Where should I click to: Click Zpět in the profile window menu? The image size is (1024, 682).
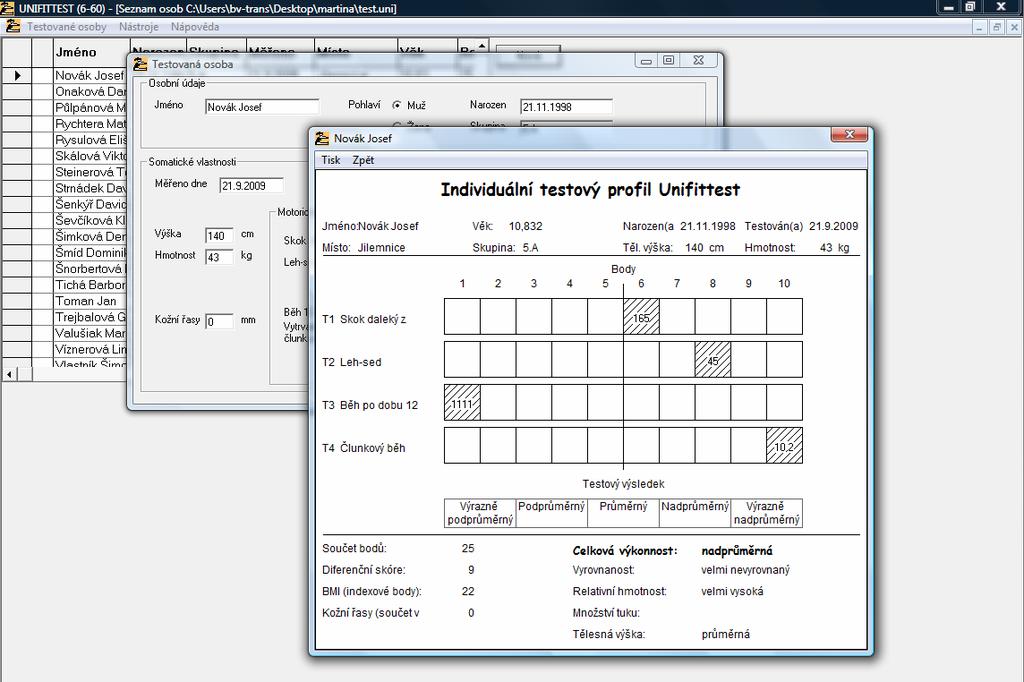click(x=363, y=160)
